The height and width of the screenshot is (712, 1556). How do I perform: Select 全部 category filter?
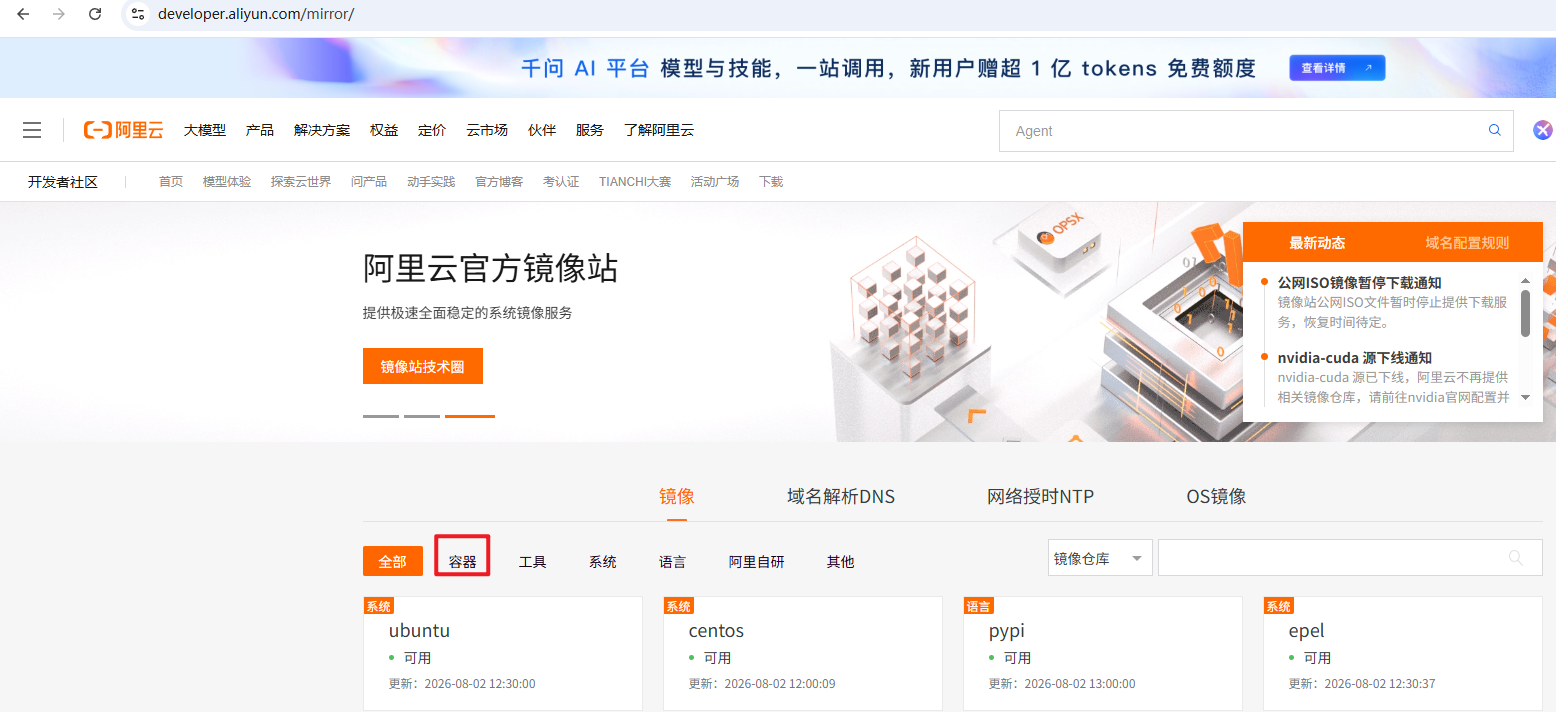click(x=392, y=561)
